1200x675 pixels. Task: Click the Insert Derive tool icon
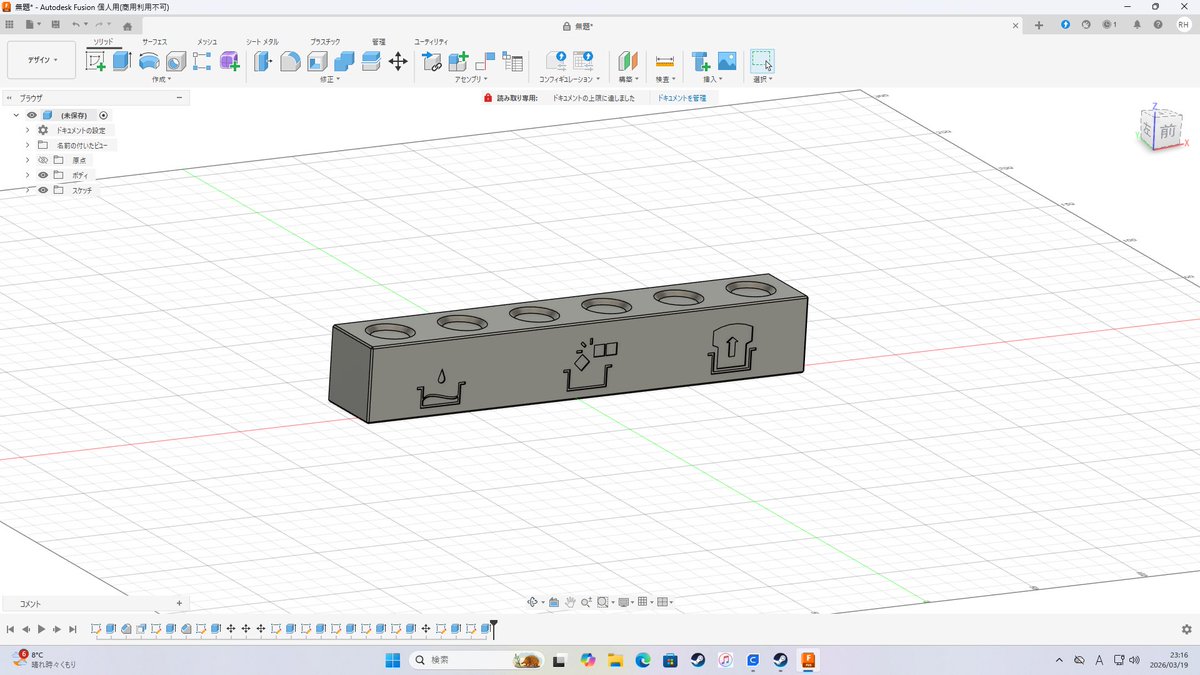pos(432,61)
